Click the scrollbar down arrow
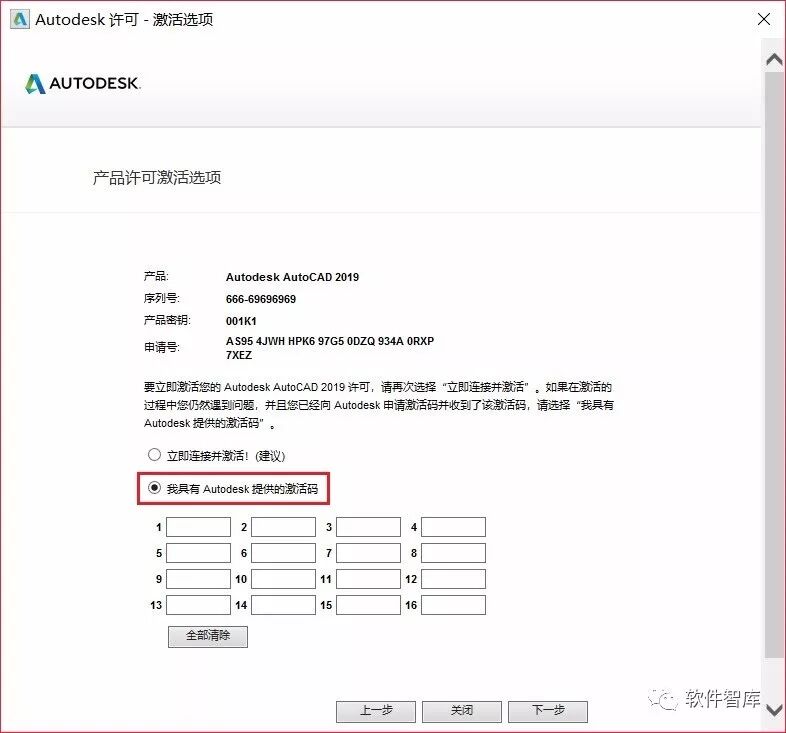The width and height of the screenshot is (786, 733). 774,710
